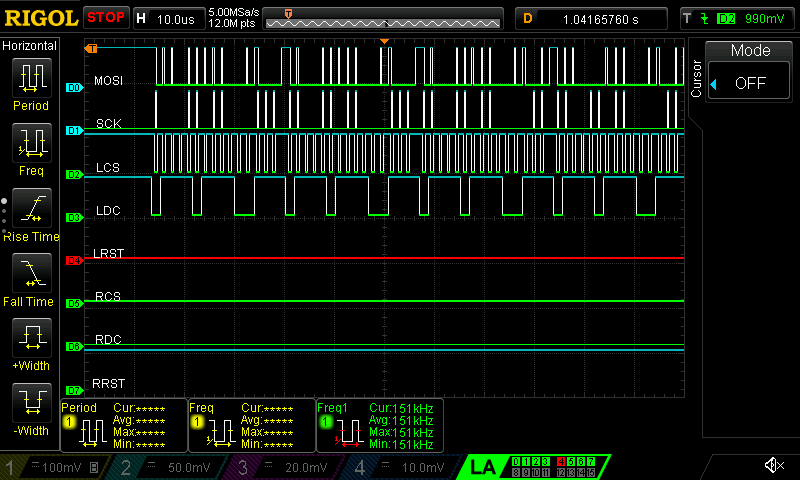This screenshot has height=480, width=800.
Task: Toggle LA digital channel 8 indicator
Action: (516, 473)
